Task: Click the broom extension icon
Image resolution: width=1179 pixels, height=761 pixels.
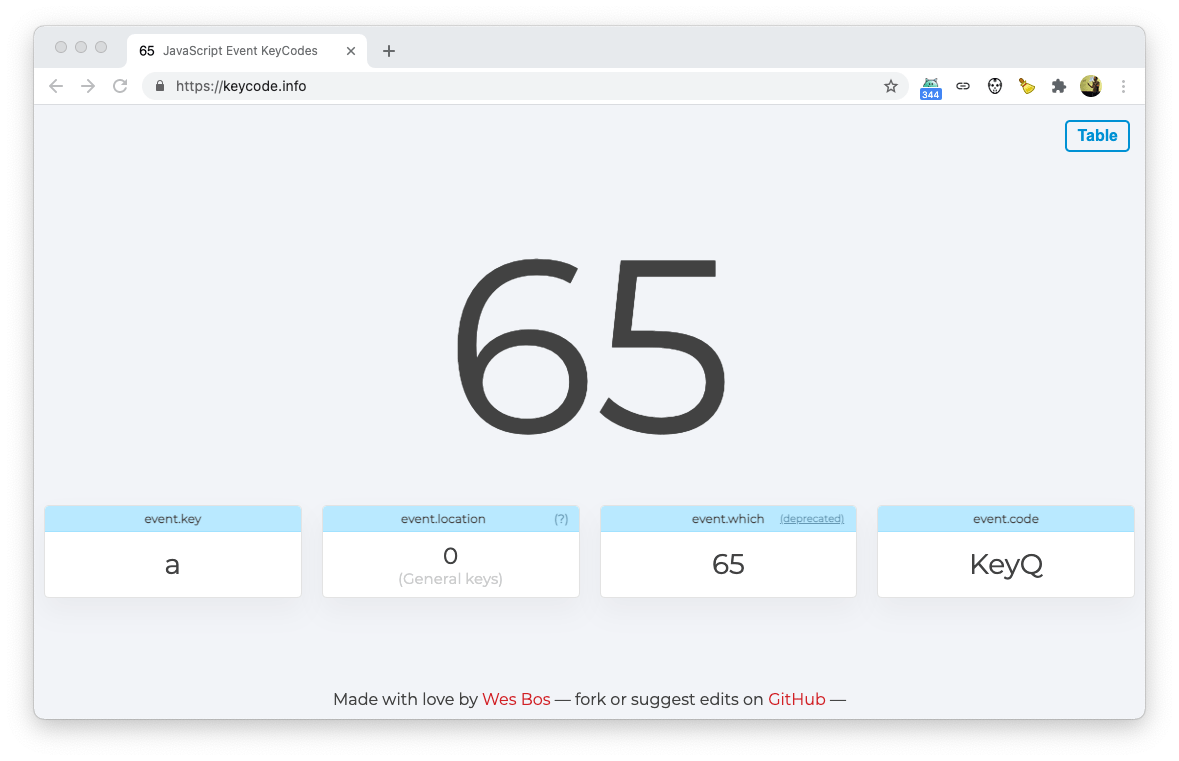Action: coord(1027,87)
